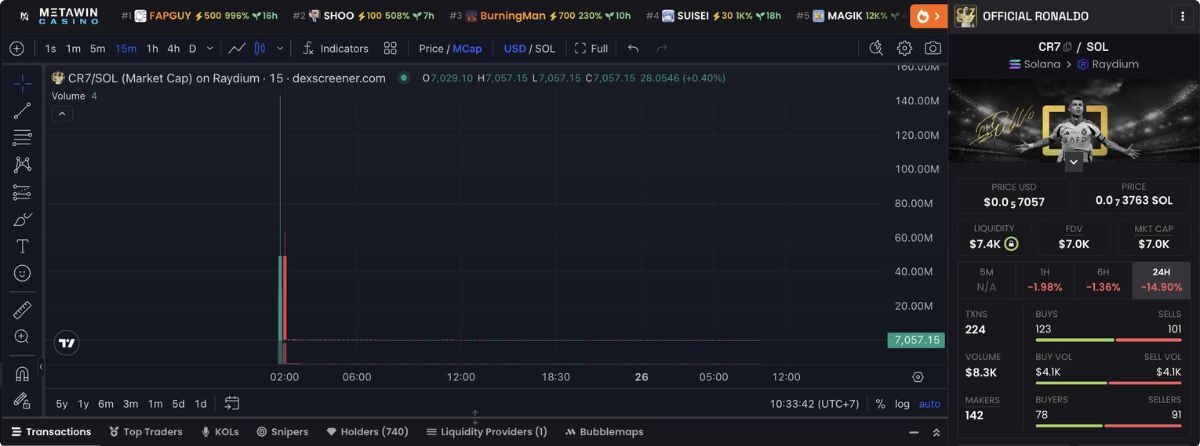Set chart range to 1d
This screenshot has width=1200, height=446.
pos(200,404)
